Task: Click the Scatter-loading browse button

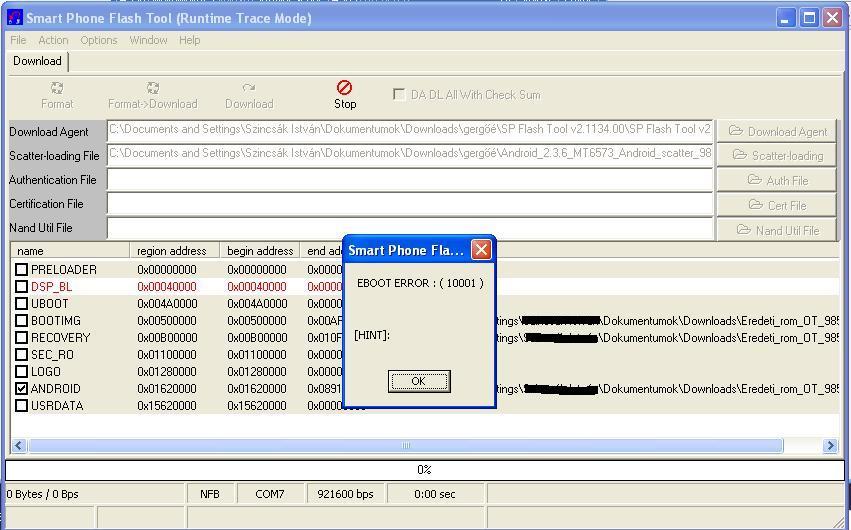Action: (776, 155)
